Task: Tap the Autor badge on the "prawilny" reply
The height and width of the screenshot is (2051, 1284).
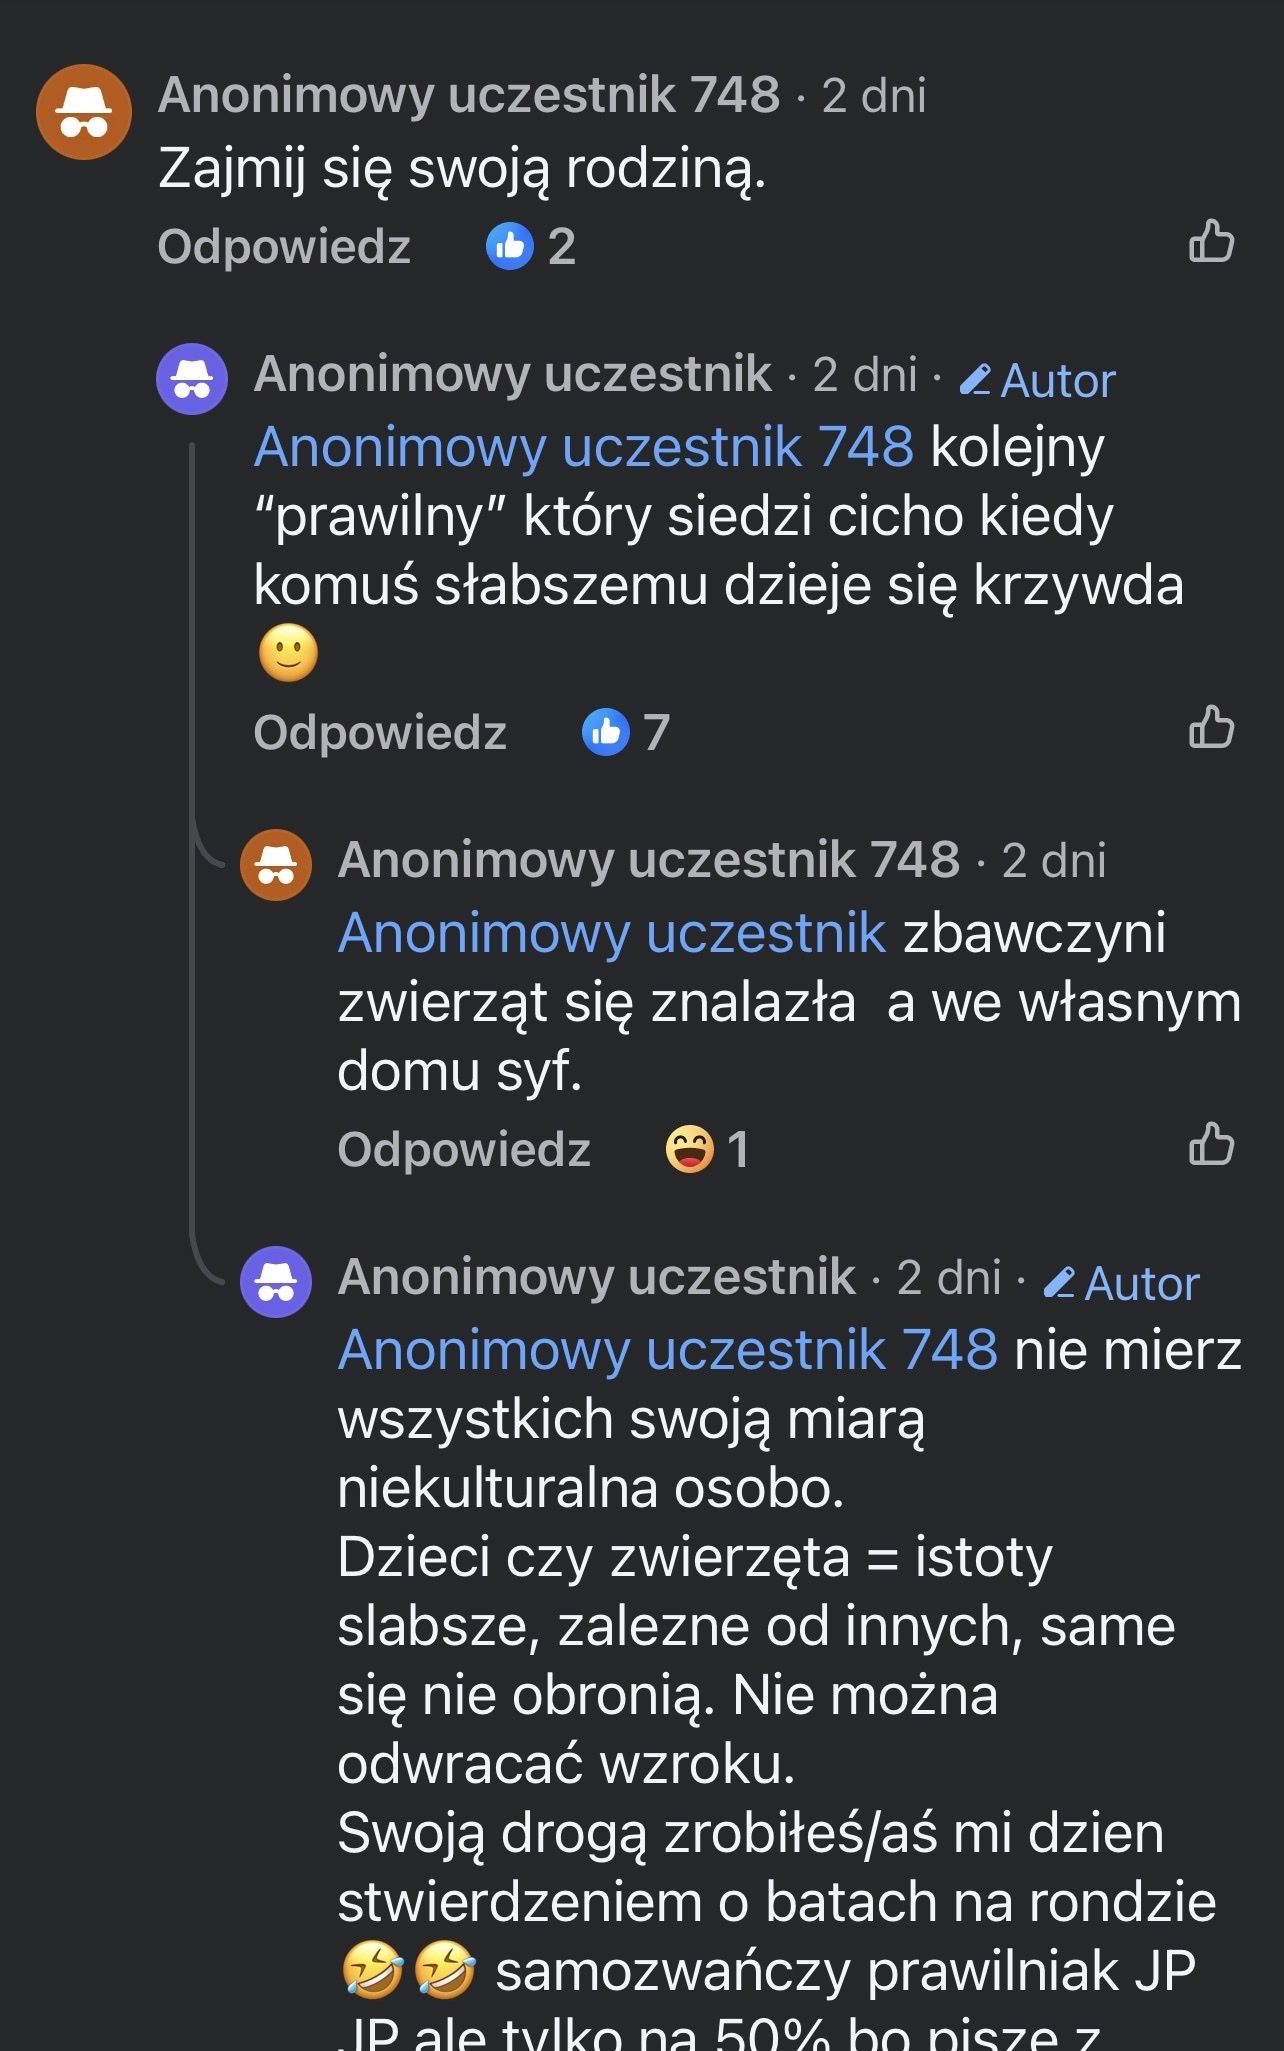Action: coord(1038,381)
